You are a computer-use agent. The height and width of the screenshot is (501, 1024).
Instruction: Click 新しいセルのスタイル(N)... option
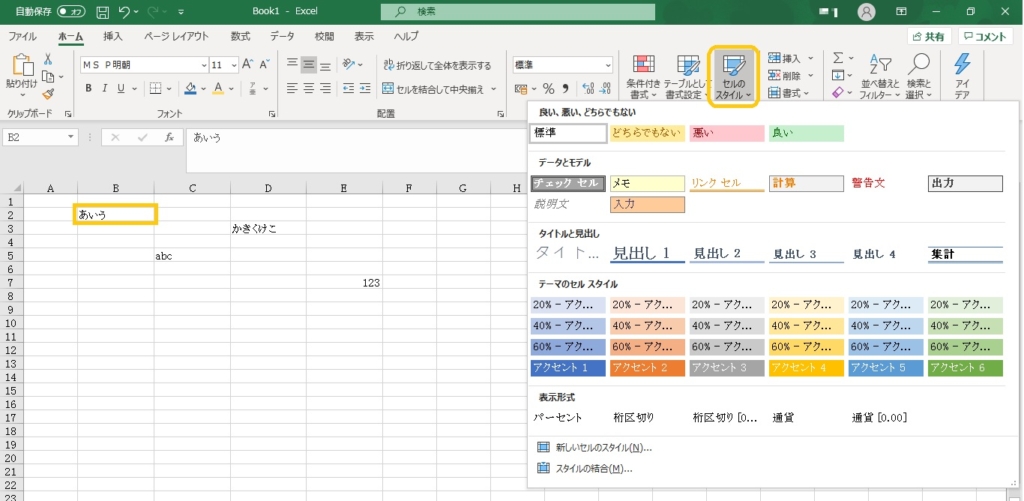(x=603, y=447)
